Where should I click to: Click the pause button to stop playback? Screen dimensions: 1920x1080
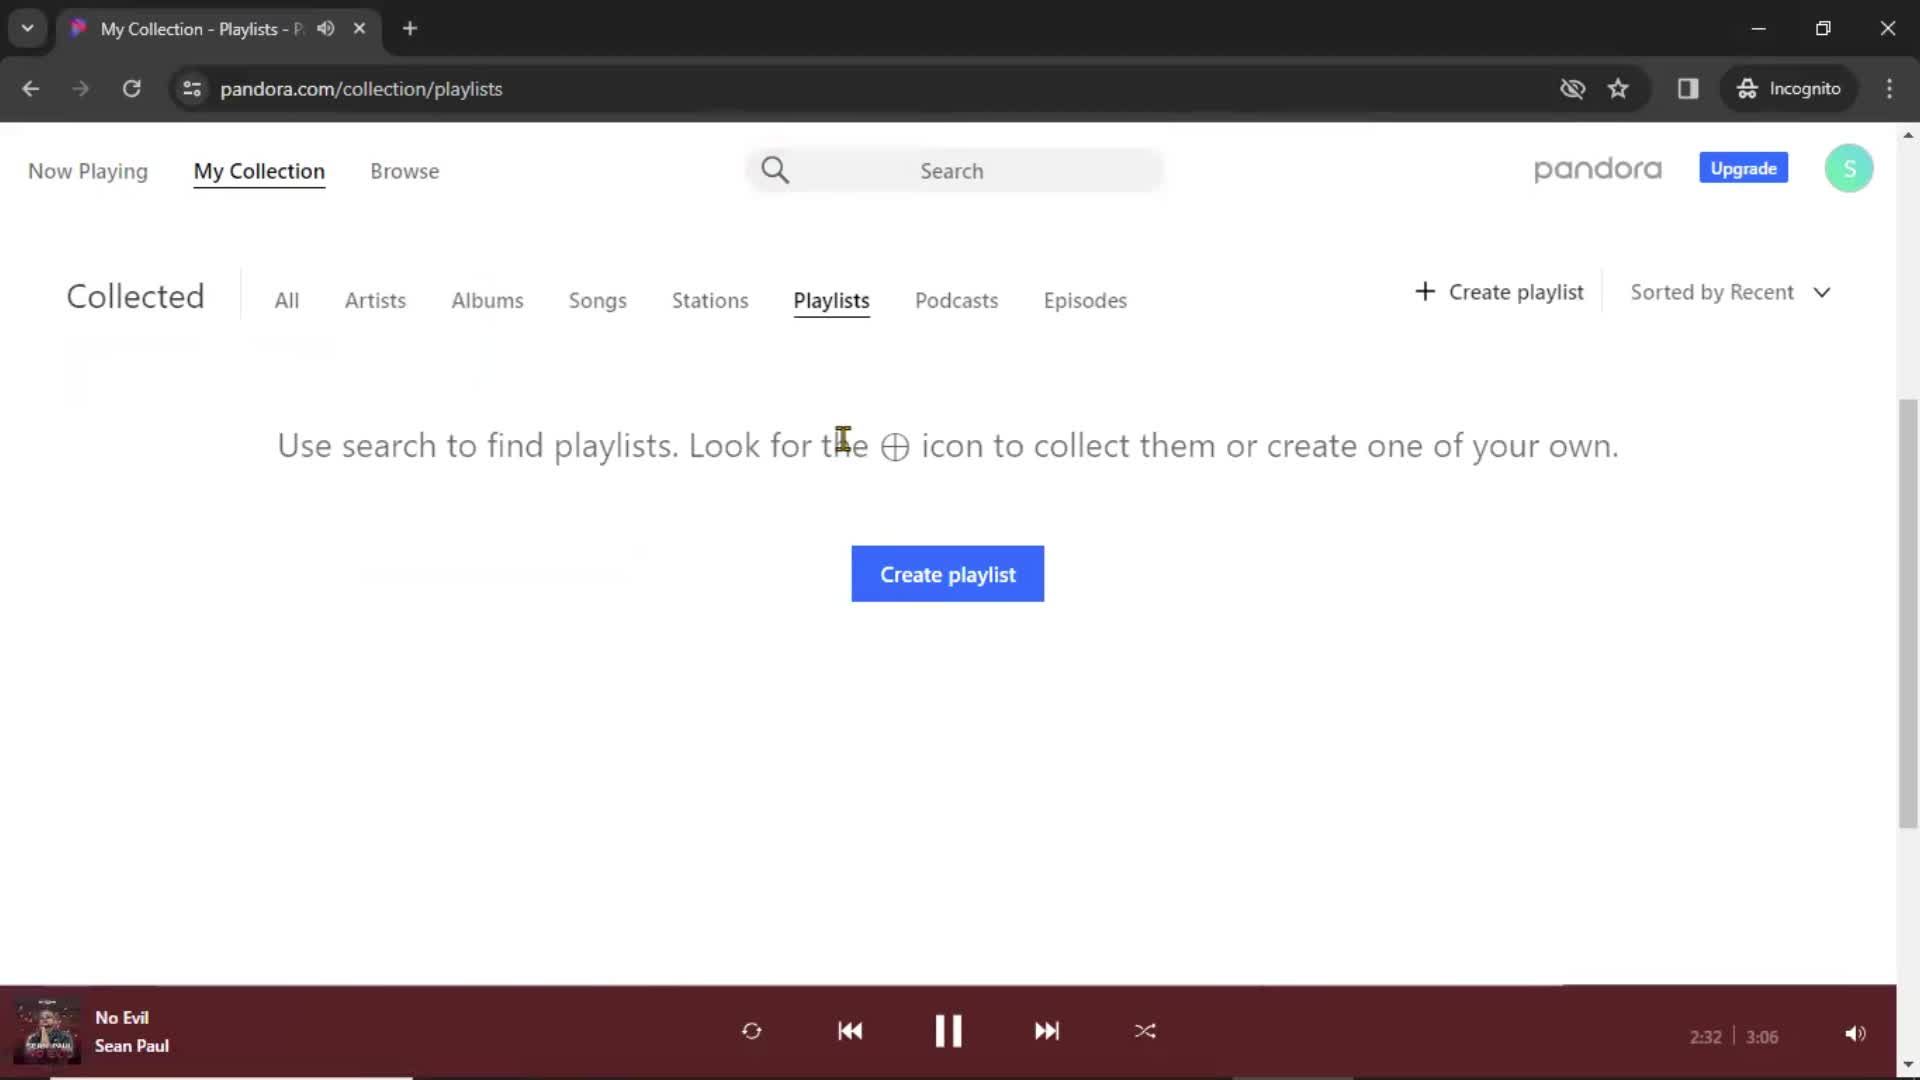point(947,1030)
